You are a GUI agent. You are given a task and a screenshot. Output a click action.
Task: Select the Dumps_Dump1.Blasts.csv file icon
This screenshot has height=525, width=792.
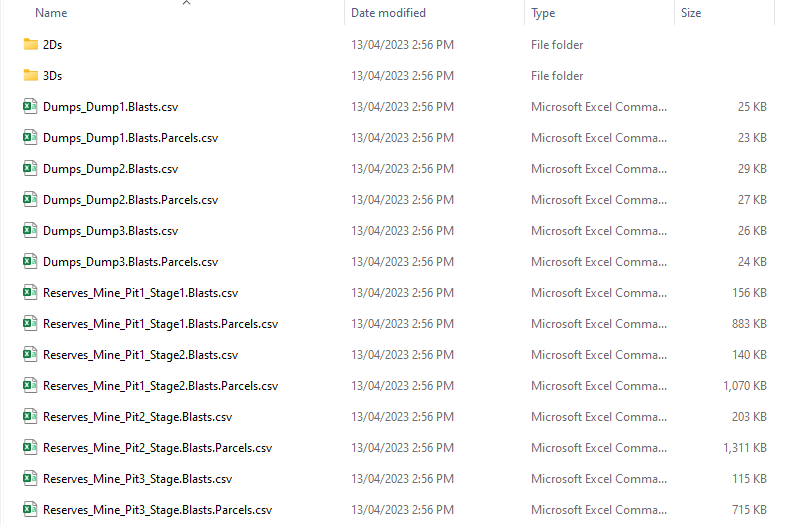[30, 107]
